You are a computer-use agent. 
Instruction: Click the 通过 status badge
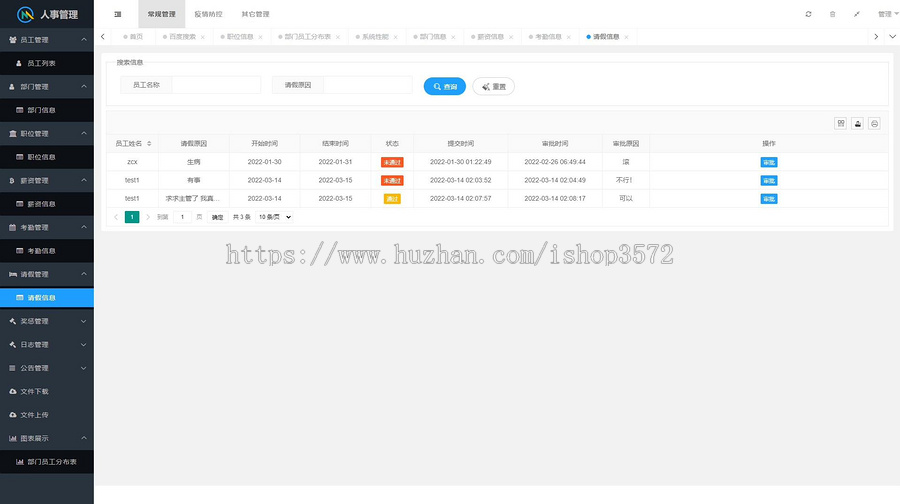coord(392,199)
